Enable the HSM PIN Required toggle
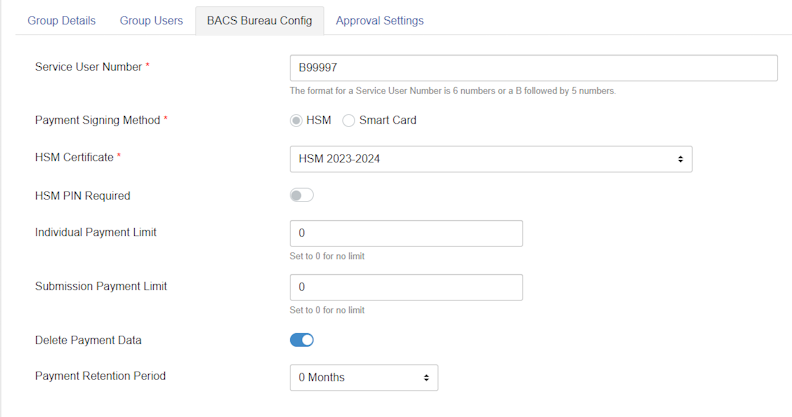 pyautogui.click(x=302, y=195)
